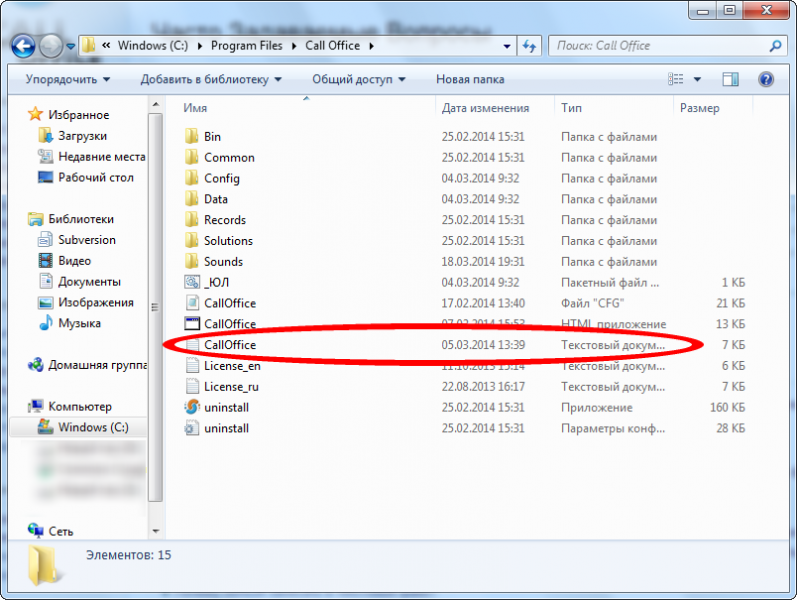Sort by the Размер column header
The height and width of the screenshot is (600, 797).
click(x=699, y=108)
